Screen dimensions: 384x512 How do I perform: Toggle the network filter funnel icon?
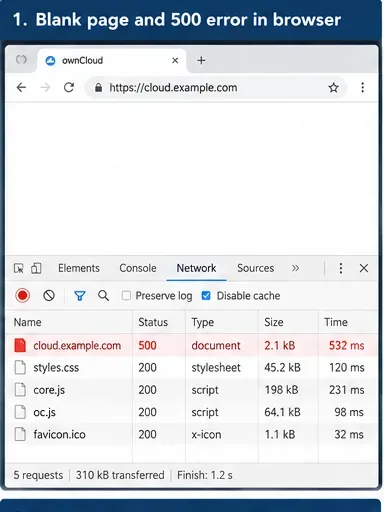[80, 296]
